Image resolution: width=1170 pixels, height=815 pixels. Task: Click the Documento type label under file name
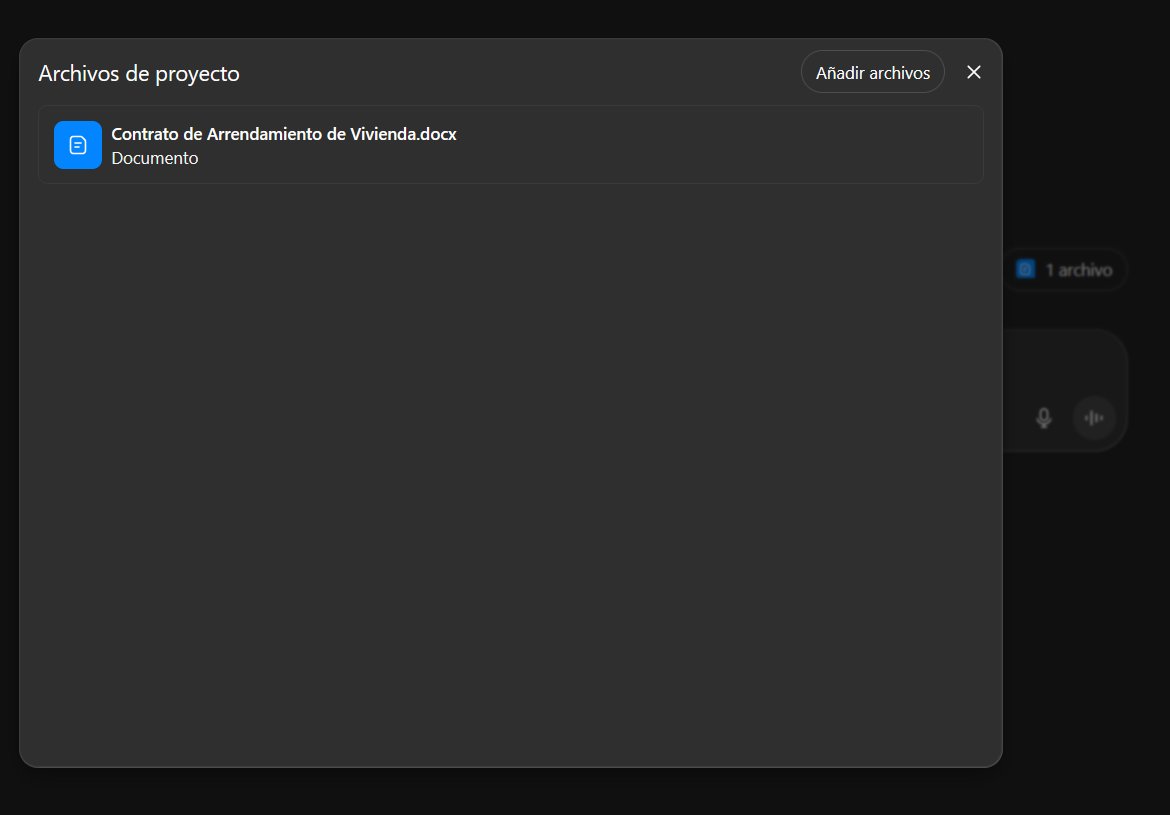click(x=155, y=158)
